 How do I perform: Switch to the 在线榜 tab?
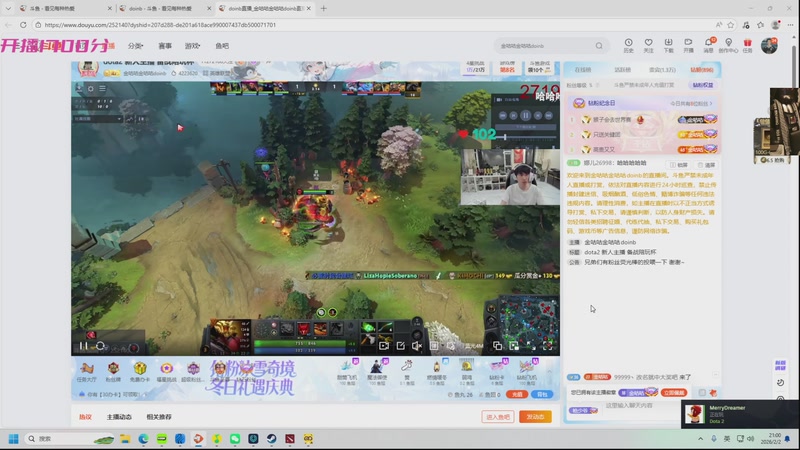(583, 70)
